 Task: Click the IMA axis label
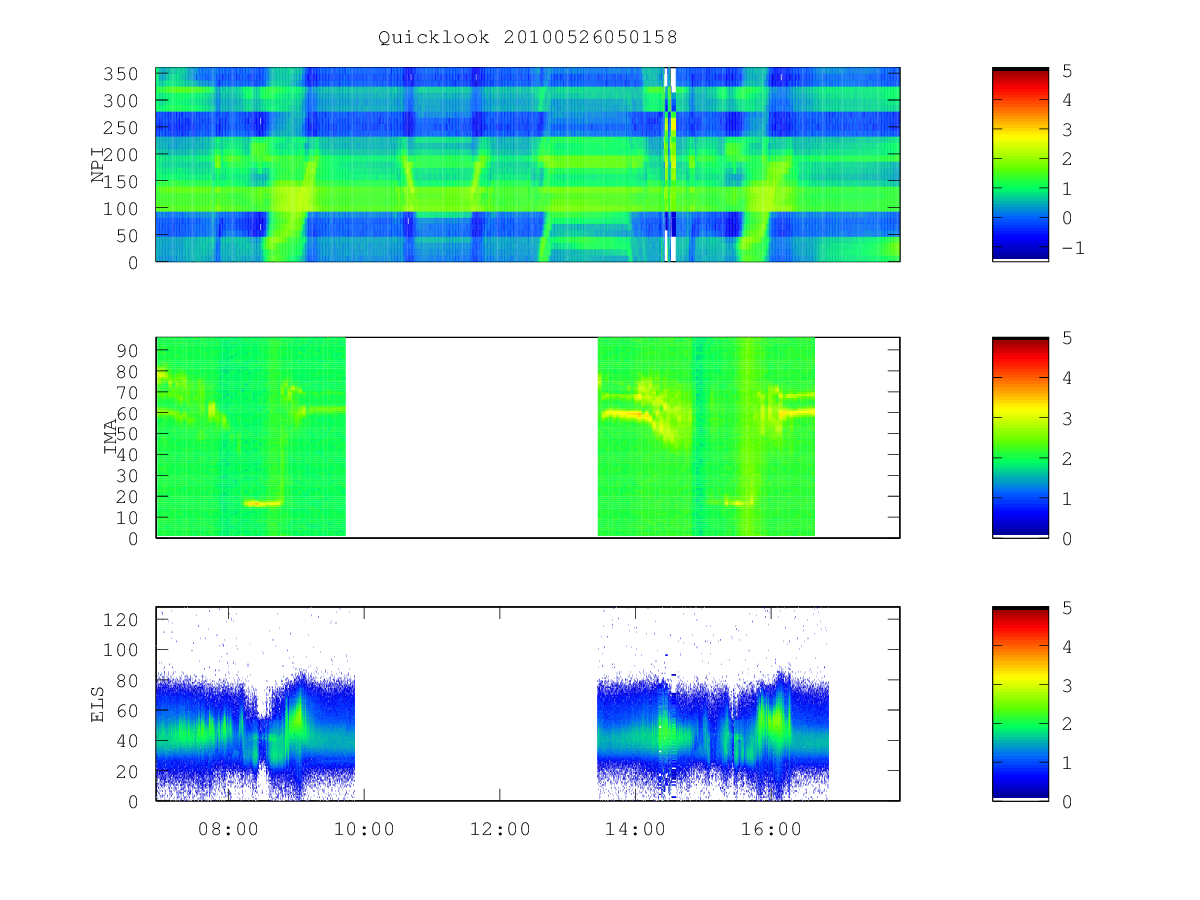[x=111, y=437]
